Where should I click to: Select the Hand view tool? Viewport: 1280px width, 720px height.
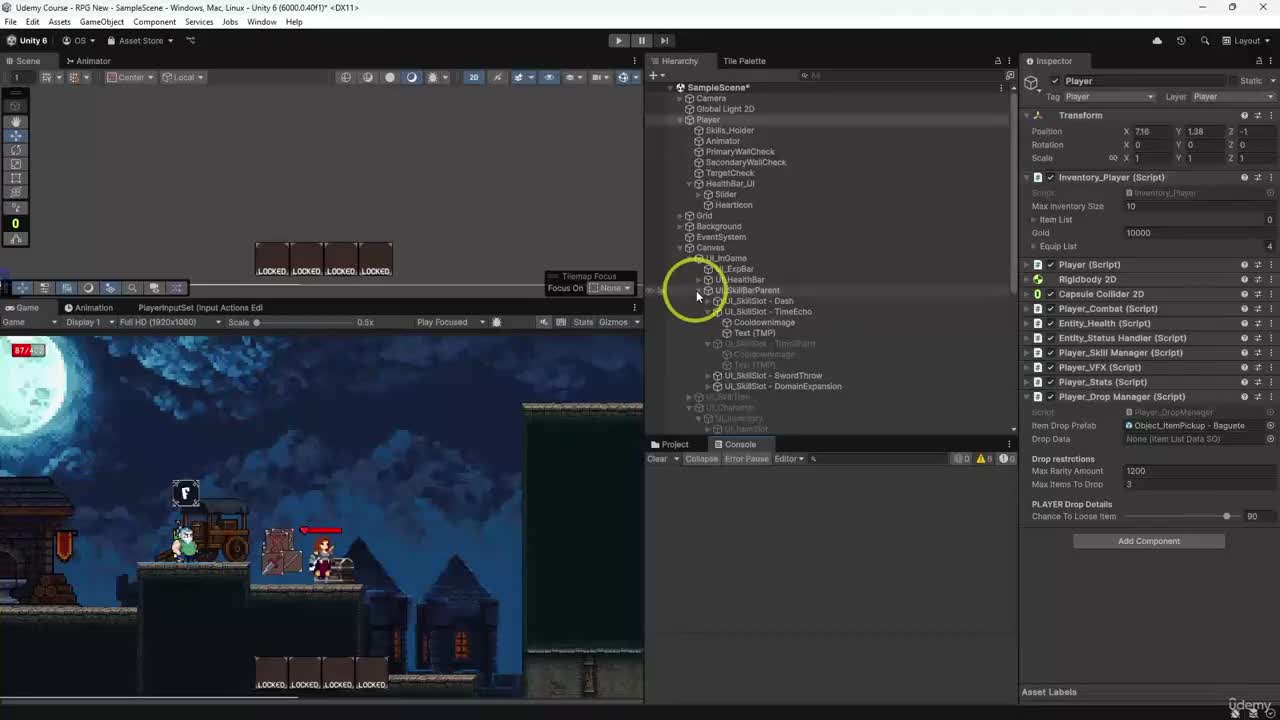[x=15, y=121]
